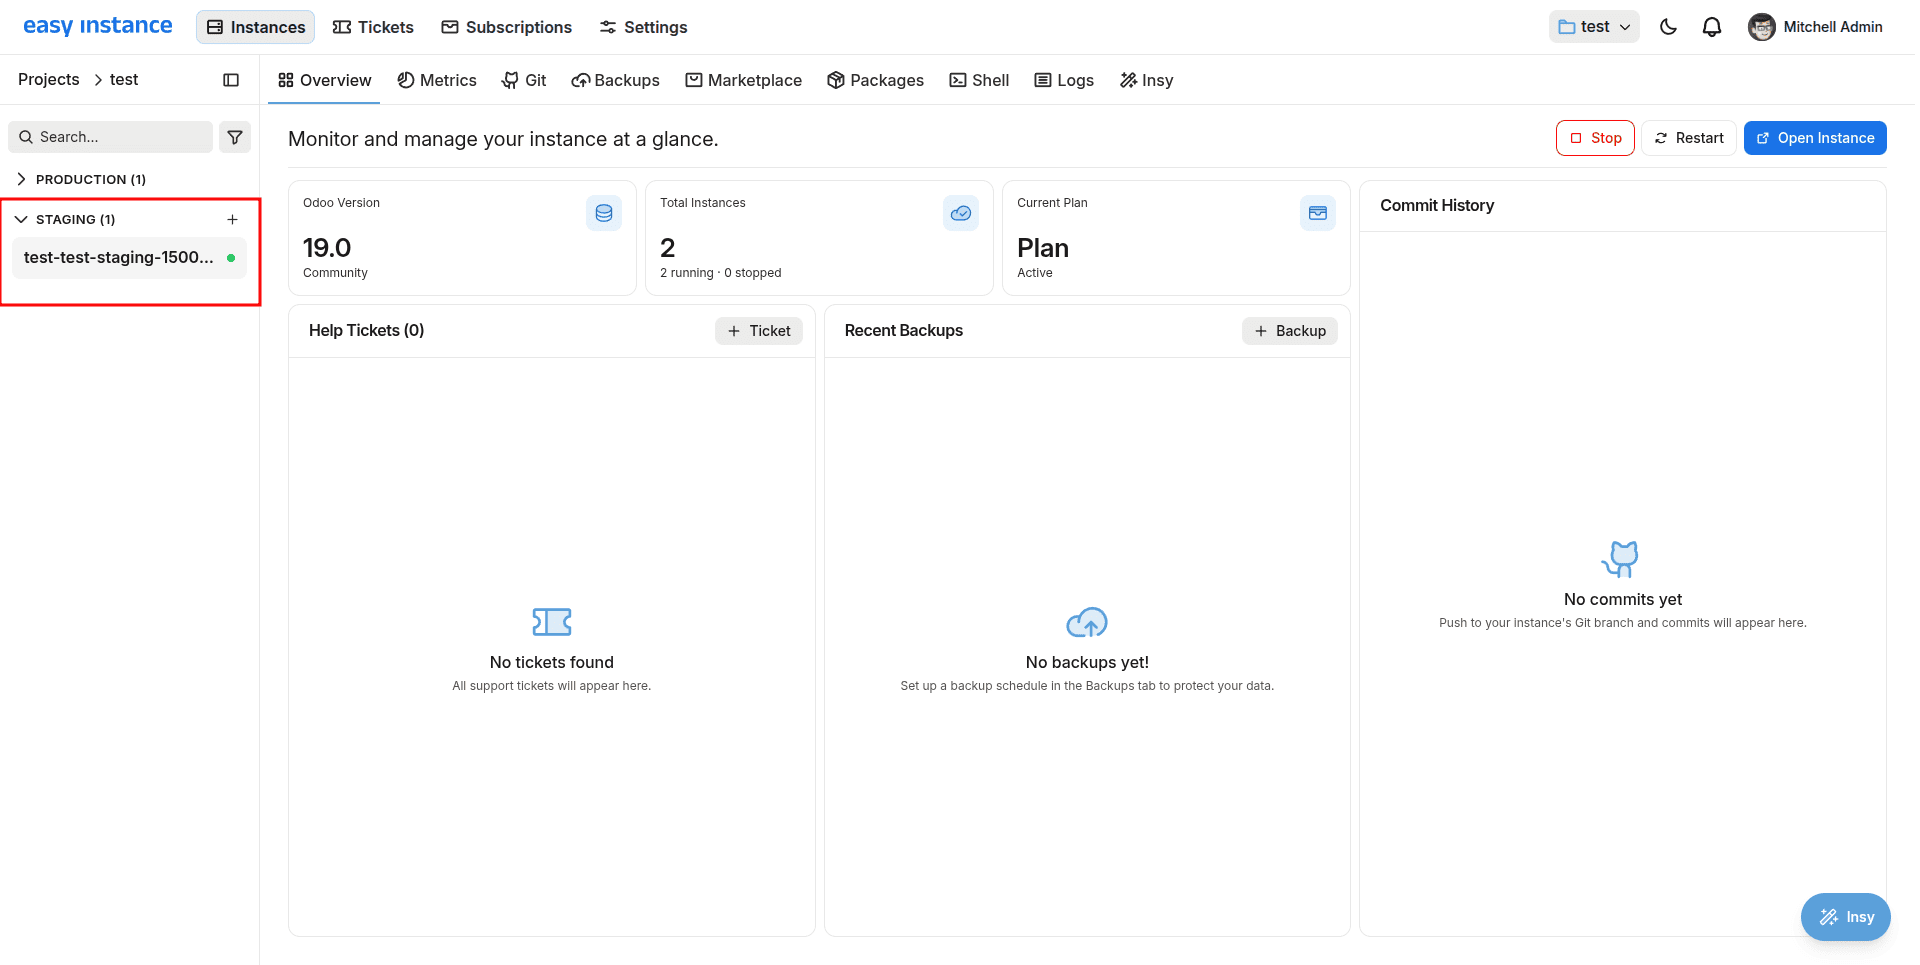The height and width of the screenshot is (965, 1920).
Task: Stop the instance
Action: point(1595,138)
